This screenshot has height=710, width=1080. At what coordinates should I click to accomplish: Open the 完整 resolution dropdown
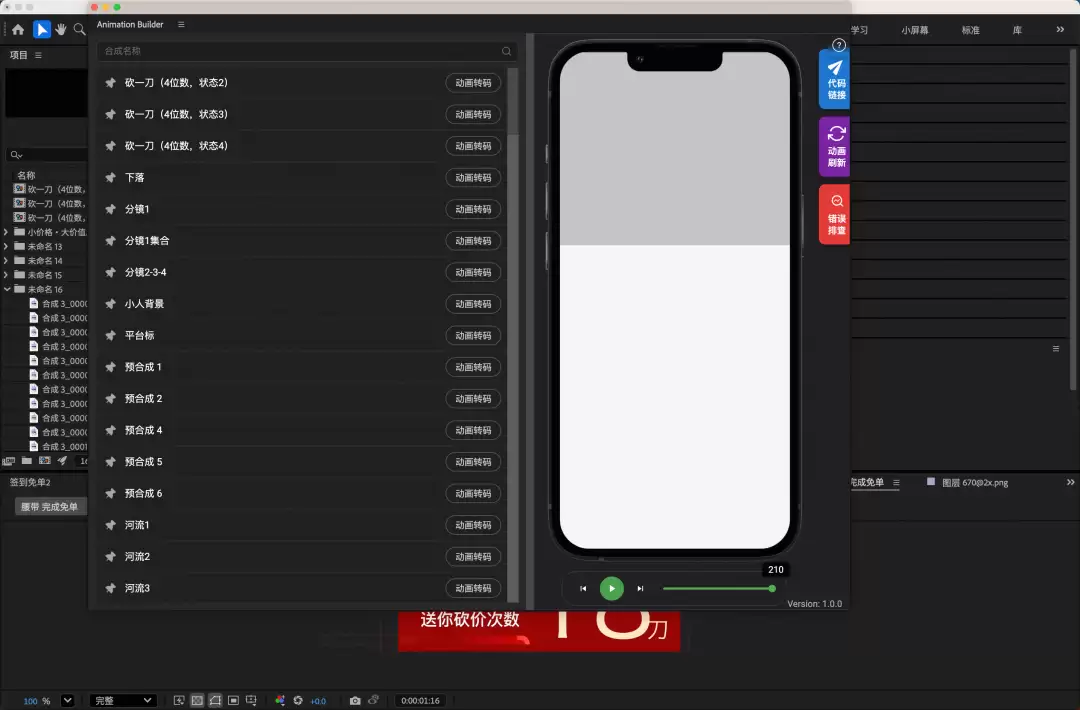[123, 700]
